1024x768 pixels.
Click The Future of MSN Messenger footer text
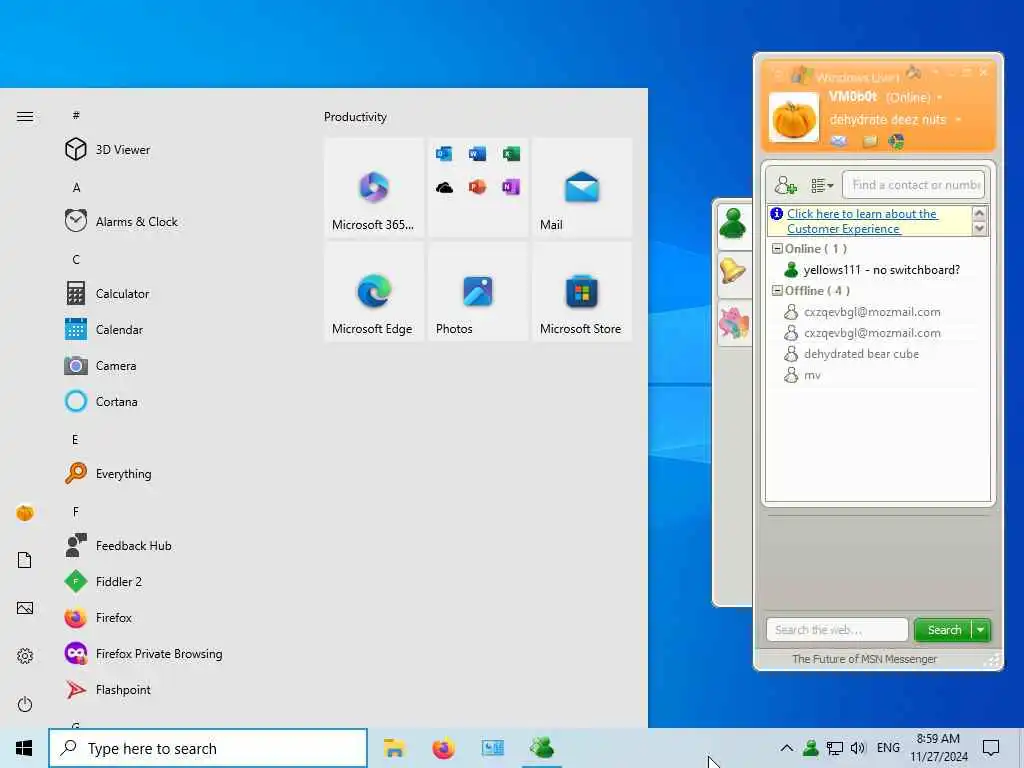tap(864, 659)
